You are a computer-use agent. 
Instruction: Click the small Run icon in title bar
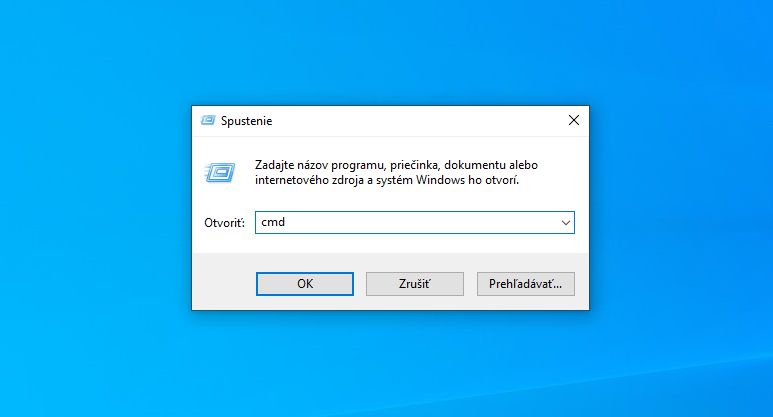coord(208,120)
